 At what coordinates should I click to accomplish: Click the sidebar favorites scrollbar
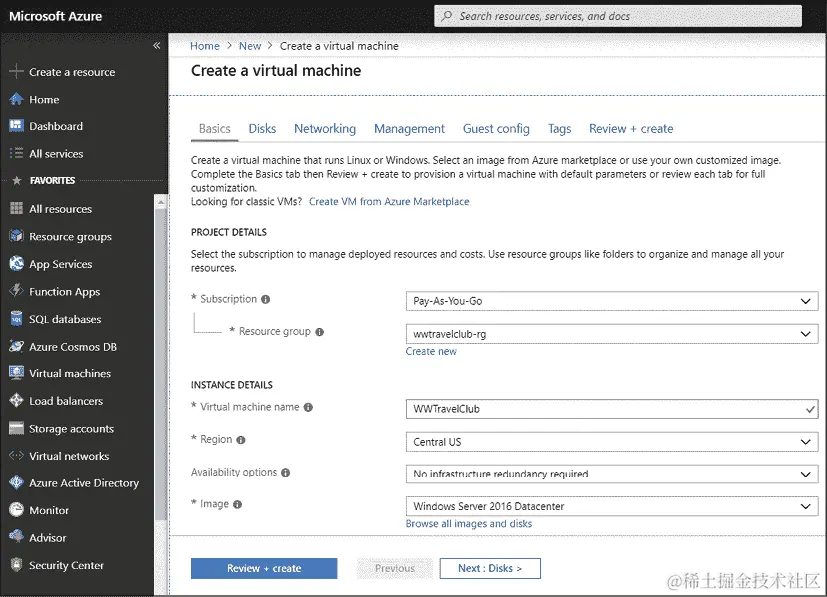[161, 364]
